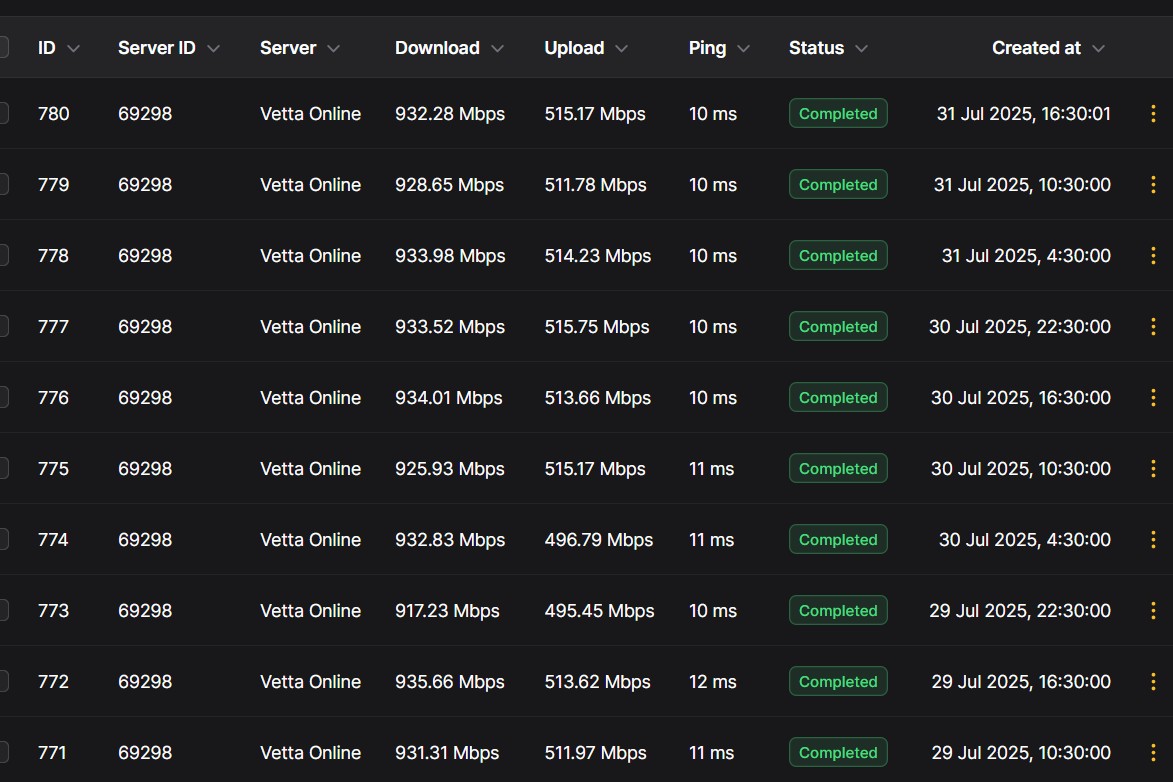The image size is (1173, 782).
Task: Click the Completed badge on row 779
Action: point(838,185)
